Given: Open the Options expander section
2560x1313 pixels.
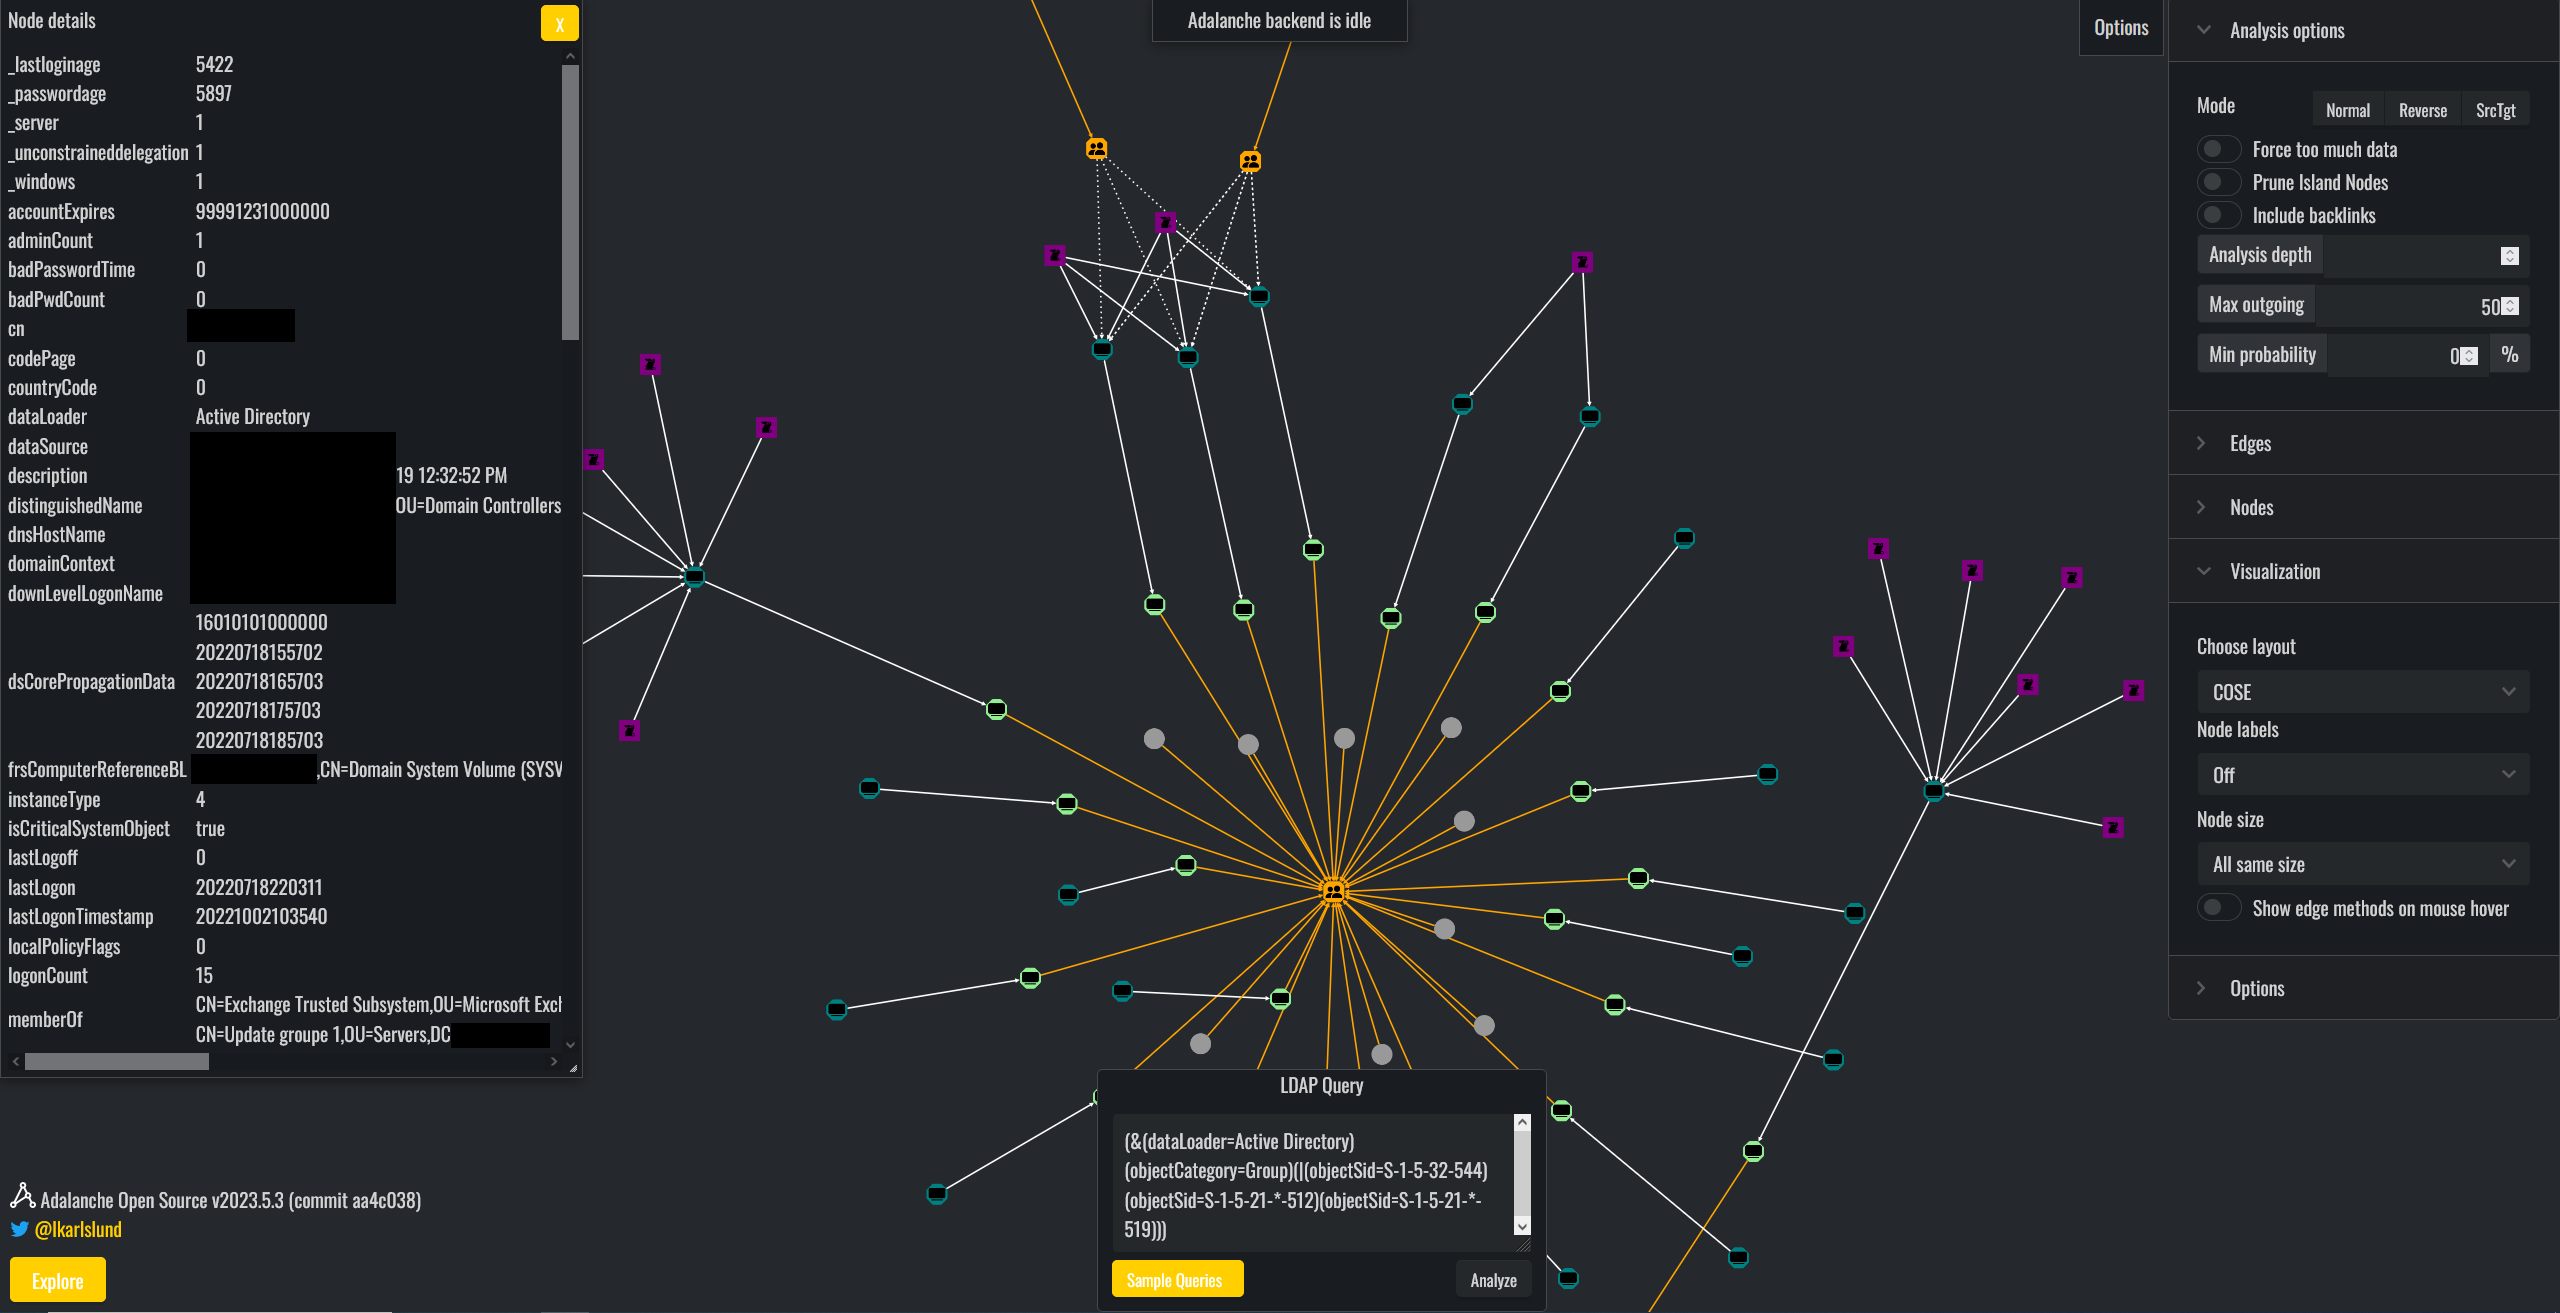Looking at the screenshot, I should point(2257,986).
